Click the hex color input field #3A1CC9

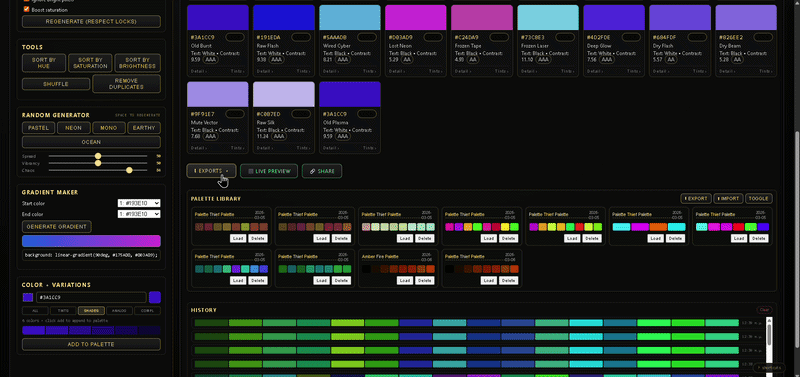click(x=91, y=297)
